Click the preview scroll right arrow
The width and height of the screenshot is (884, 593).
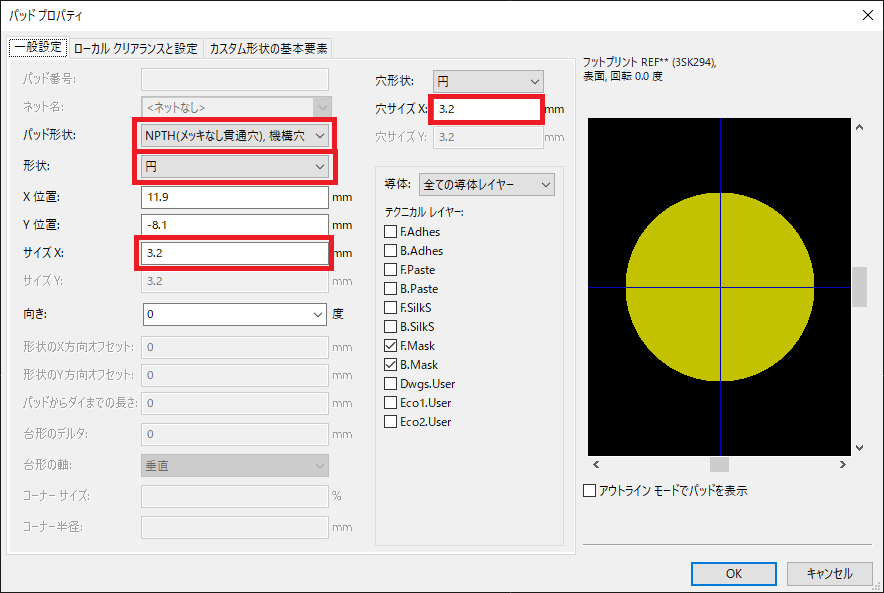(843, 465)
